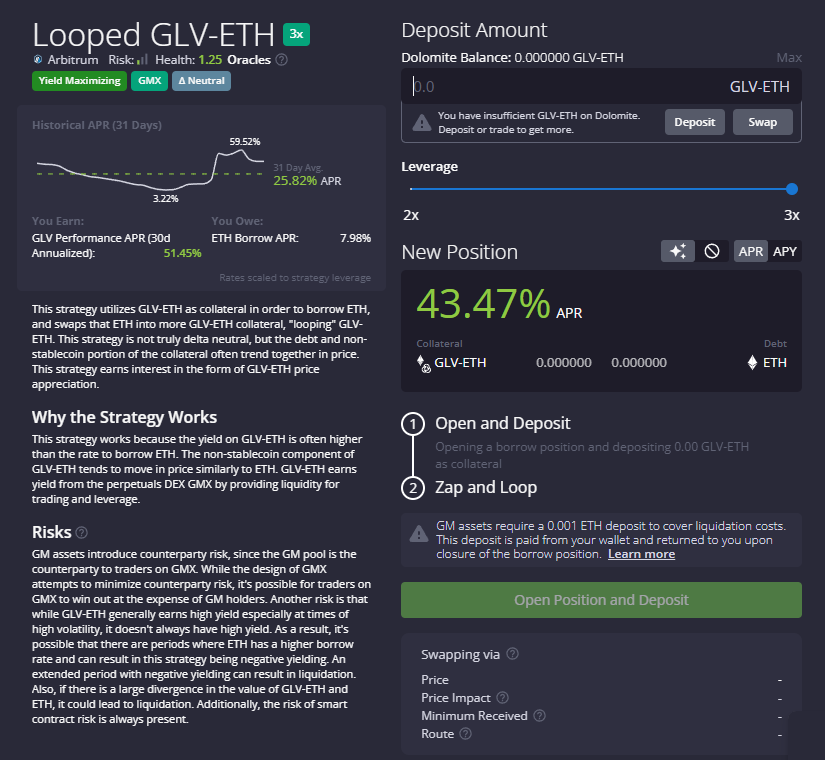The width and height of the screenshot is (825, 760).
Task: Click the 59.52% chart peak label
Action: 245,142
